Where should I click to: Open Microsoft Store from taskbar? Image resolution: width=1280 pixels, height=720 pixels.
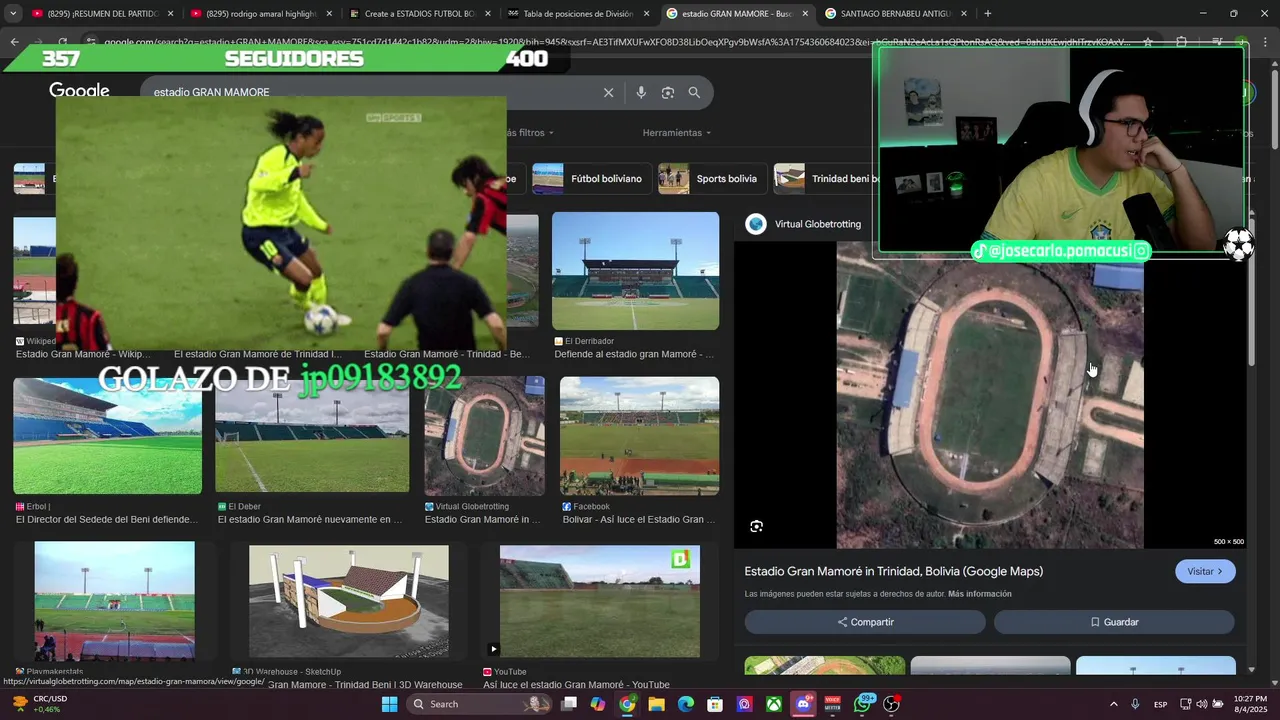pyautogui.click(x=715, y=704)
